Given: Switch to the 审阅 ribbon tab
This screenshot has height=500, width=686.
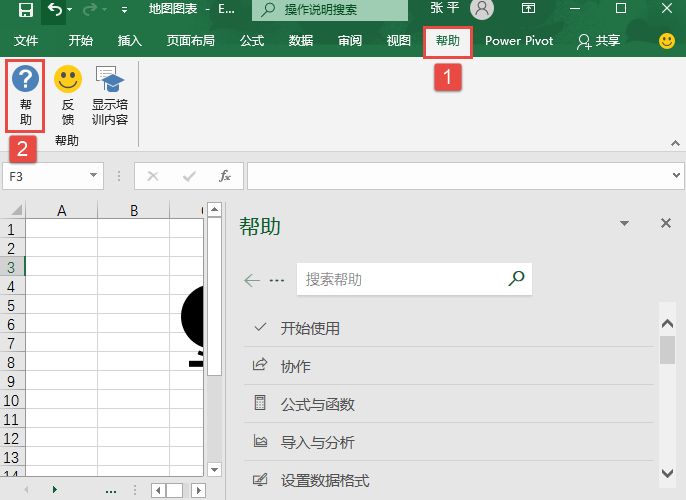Looking at the screenshot, I should point(350,41).
